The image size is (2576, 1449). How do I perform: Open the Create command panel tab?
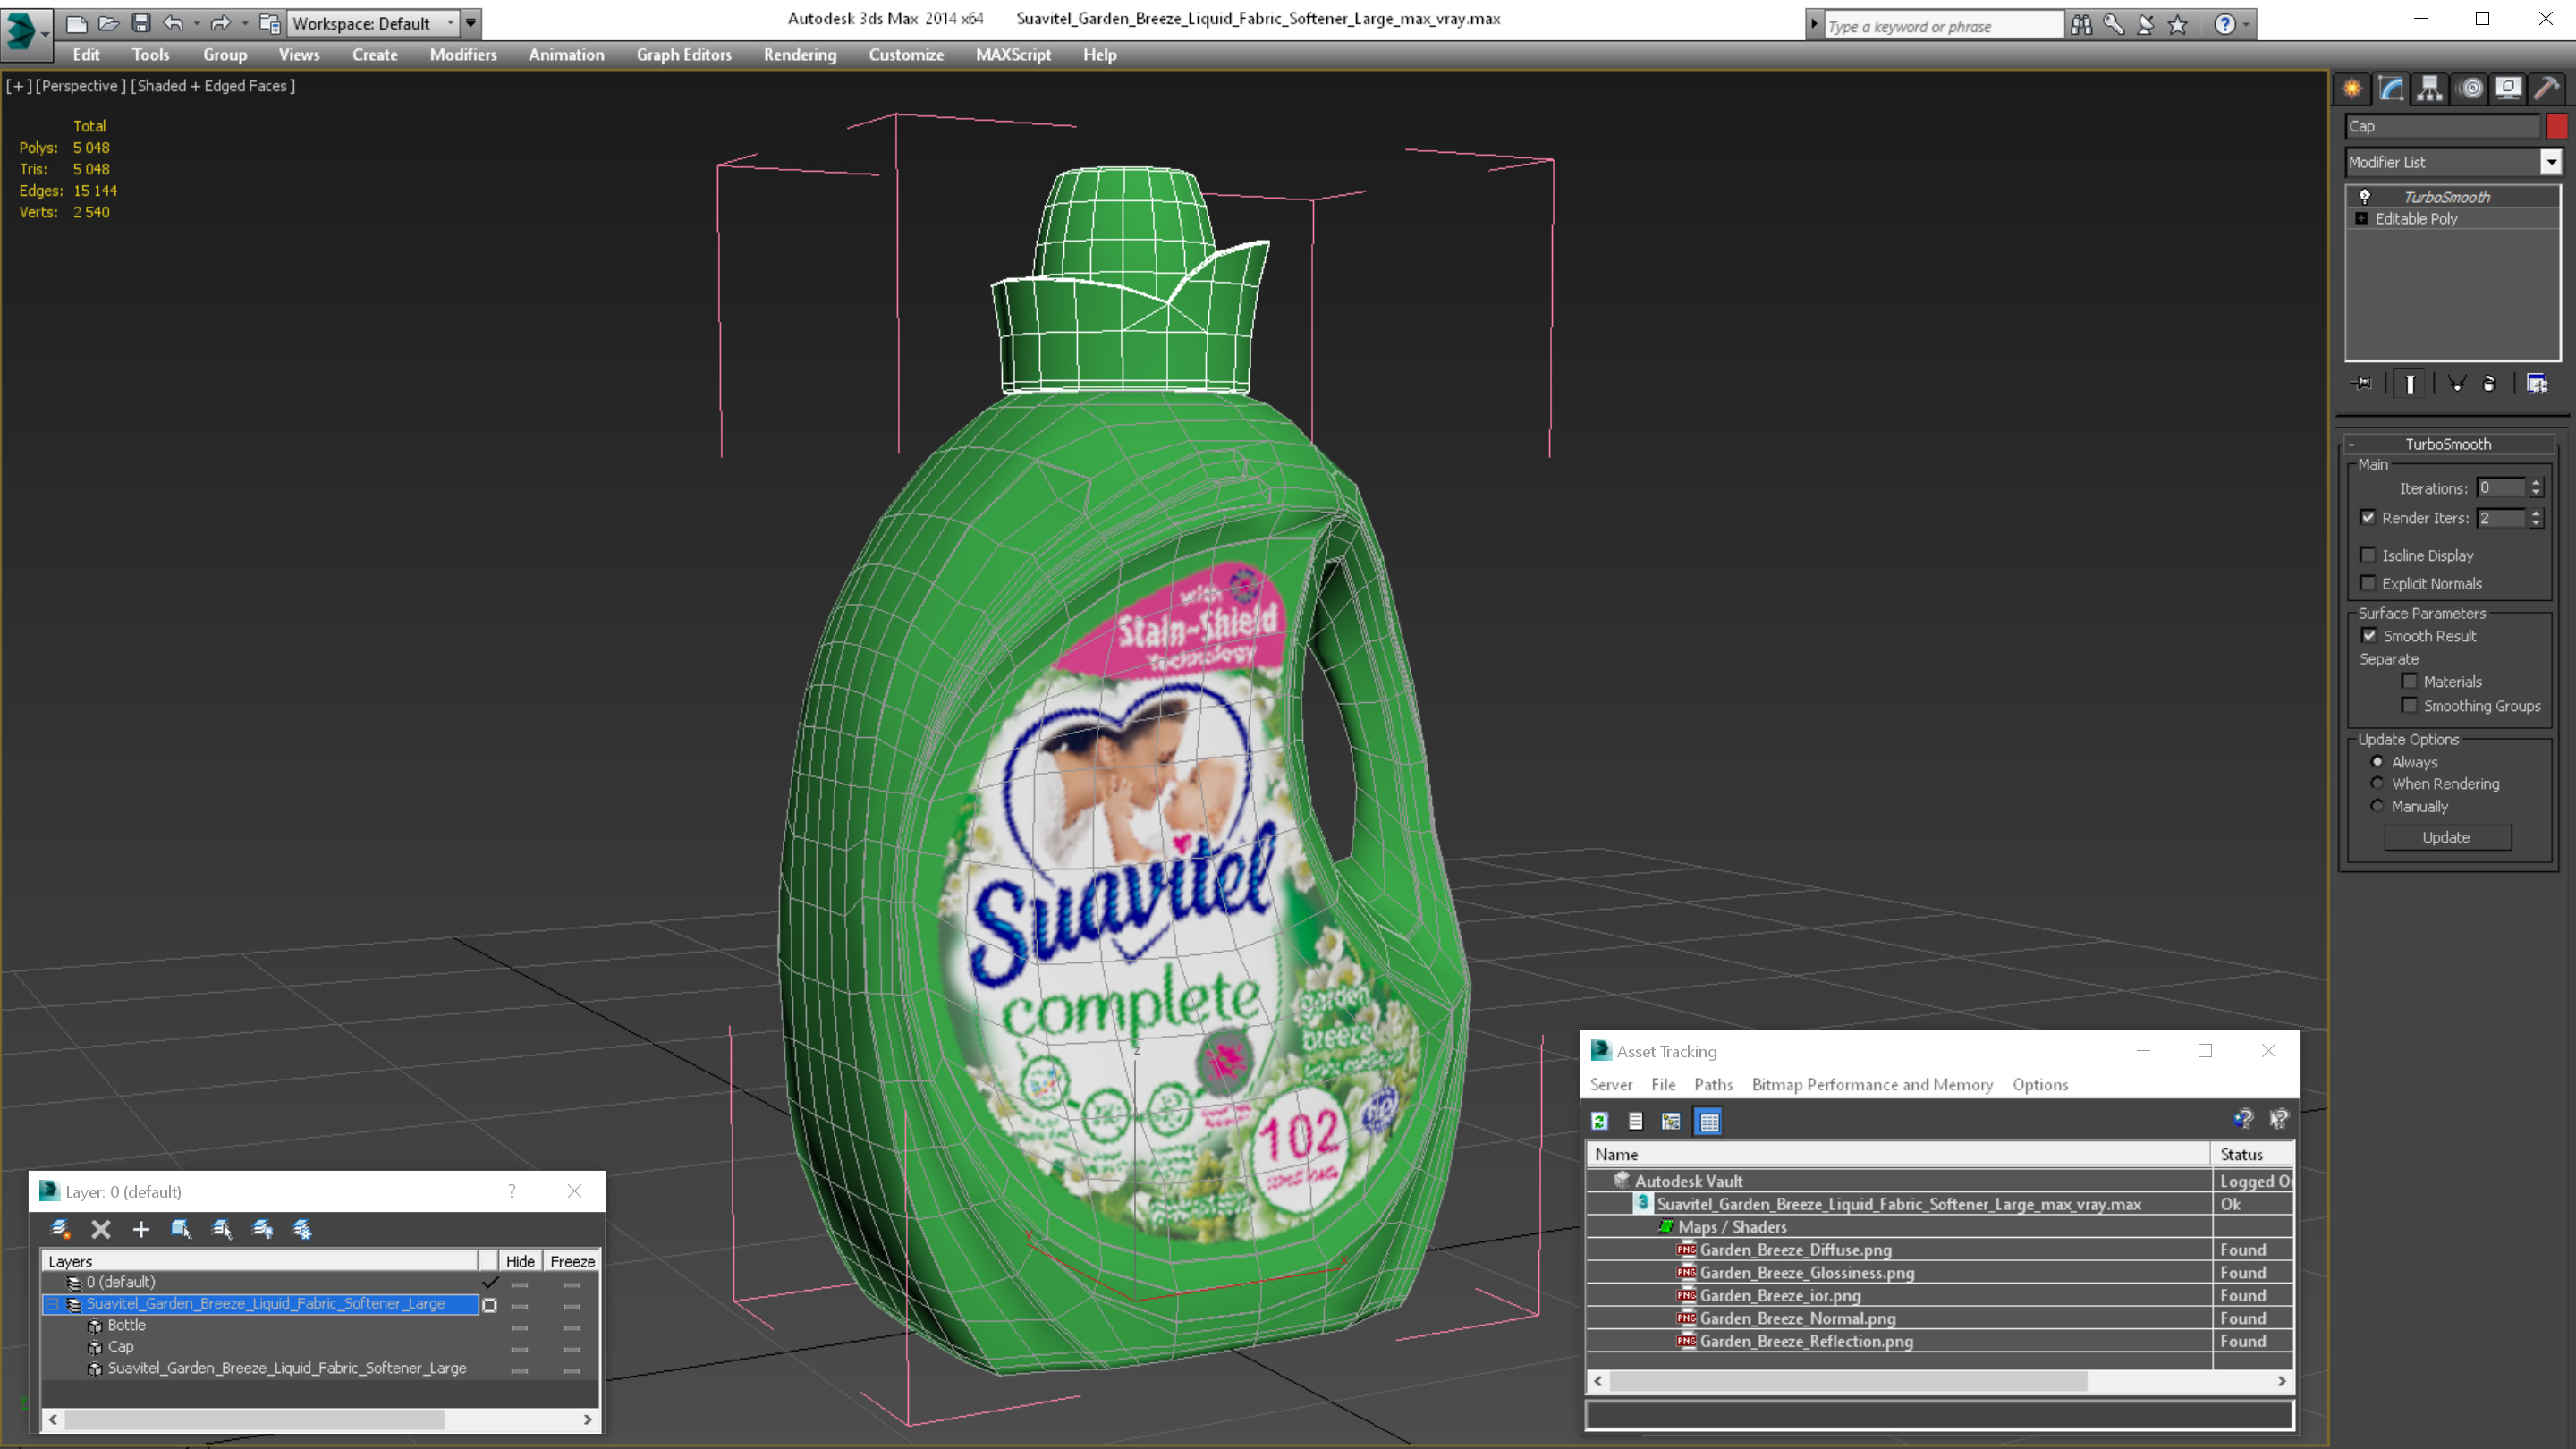tap(2352, 89)
